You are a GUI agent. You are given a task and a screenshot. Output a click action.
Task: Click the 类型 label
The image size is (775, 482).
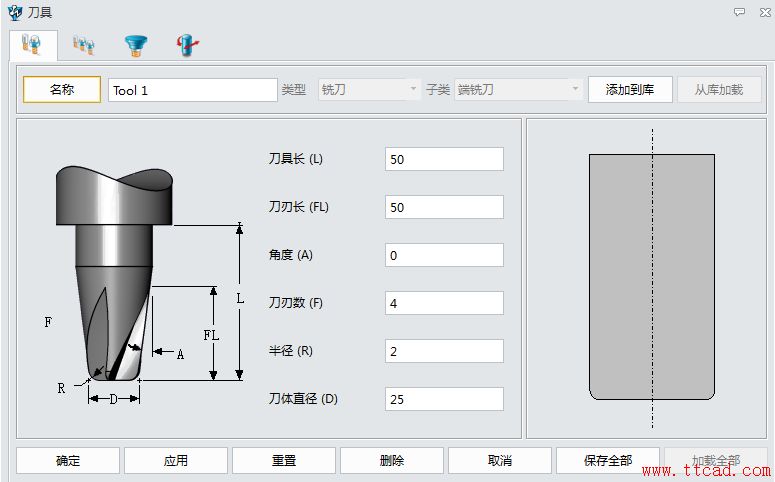pyautogui.click(x=294, y=89)
